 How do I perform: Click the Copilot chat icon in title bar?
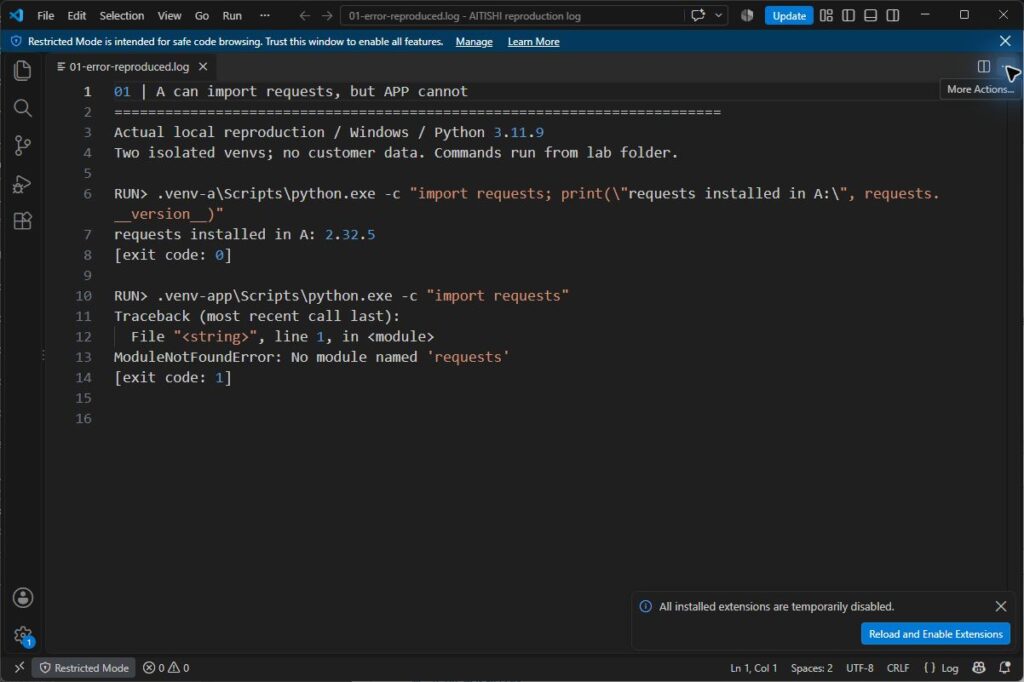pyautogui.click(x=698, y=15)
